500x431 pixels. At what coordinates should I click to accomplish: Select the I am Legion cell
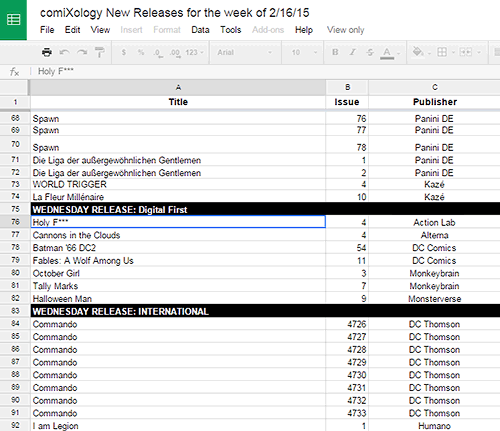[x=178, y=426]
